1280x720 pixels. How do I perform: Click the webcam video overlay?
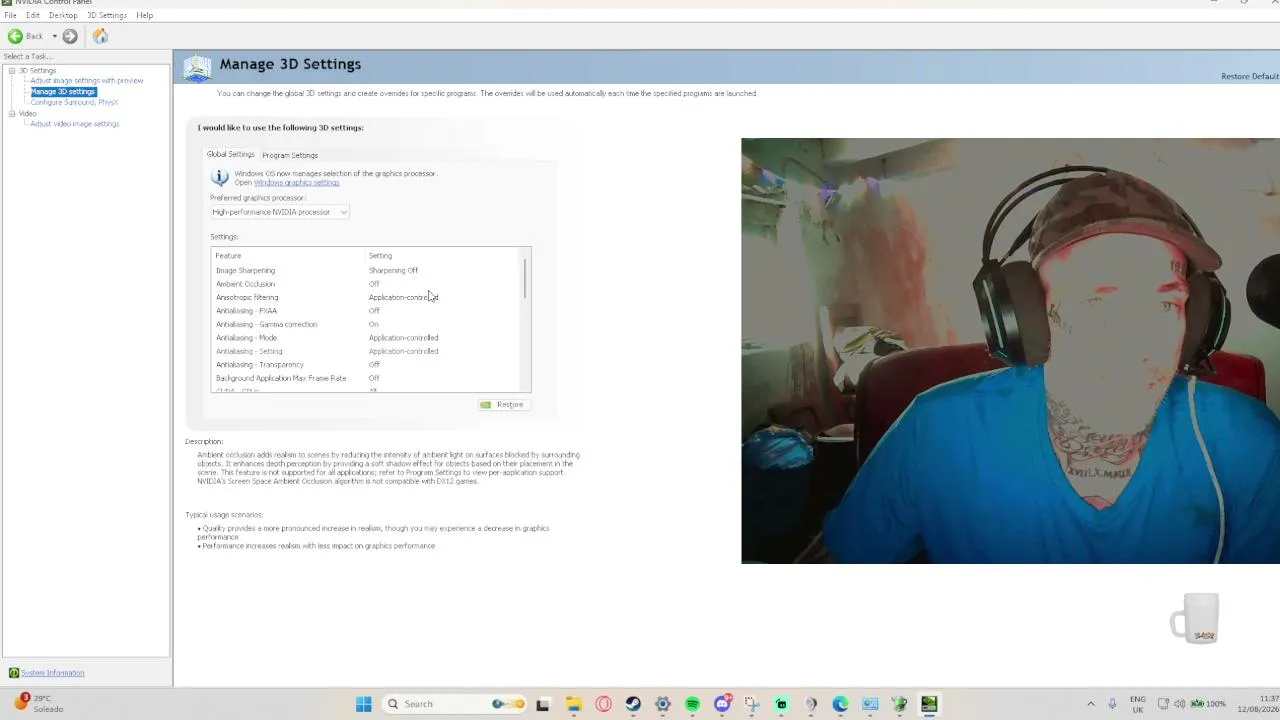point(1010,351)
